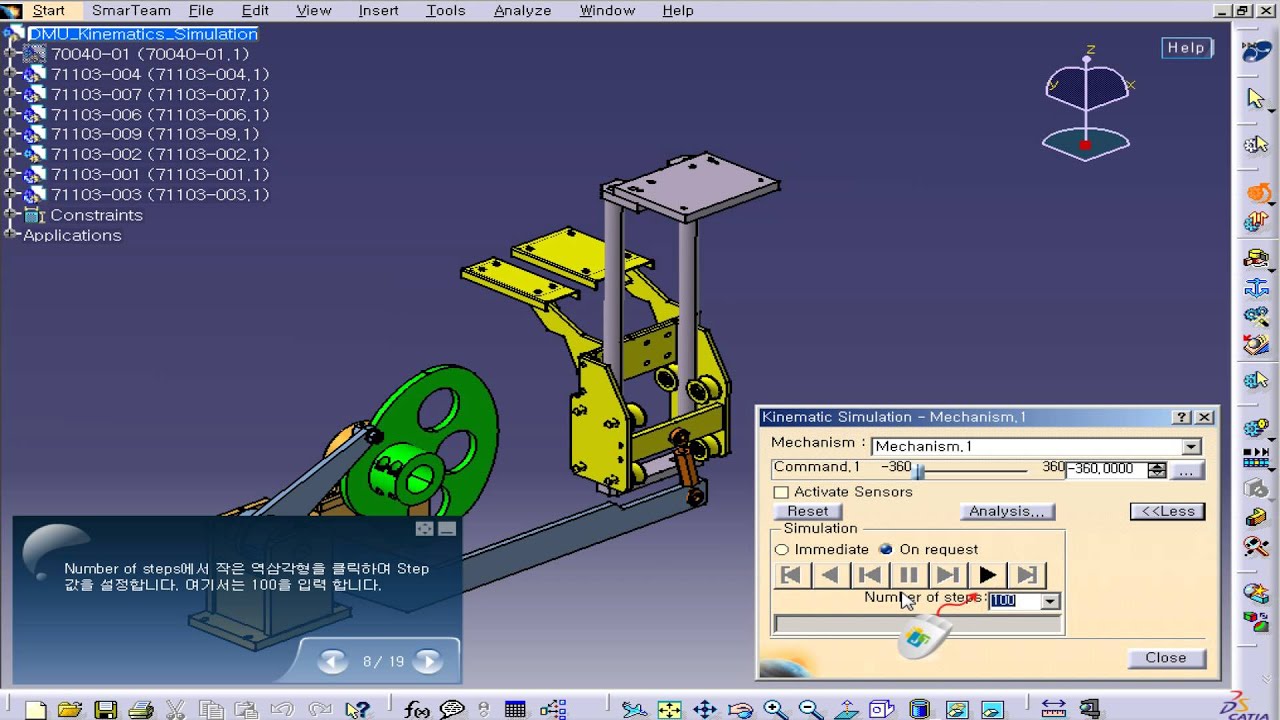Click the ellipsis button beside command value

[x=1186, y=469]
